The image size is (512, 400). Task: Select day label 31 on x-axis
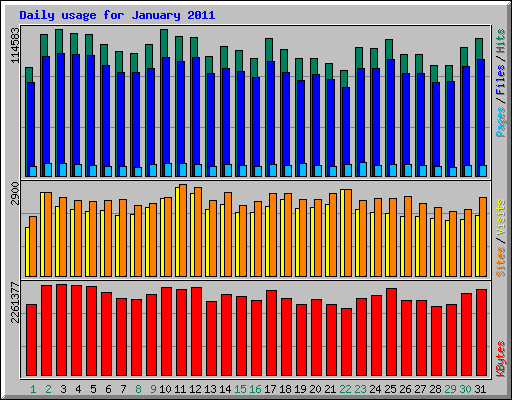coord(480,389)
